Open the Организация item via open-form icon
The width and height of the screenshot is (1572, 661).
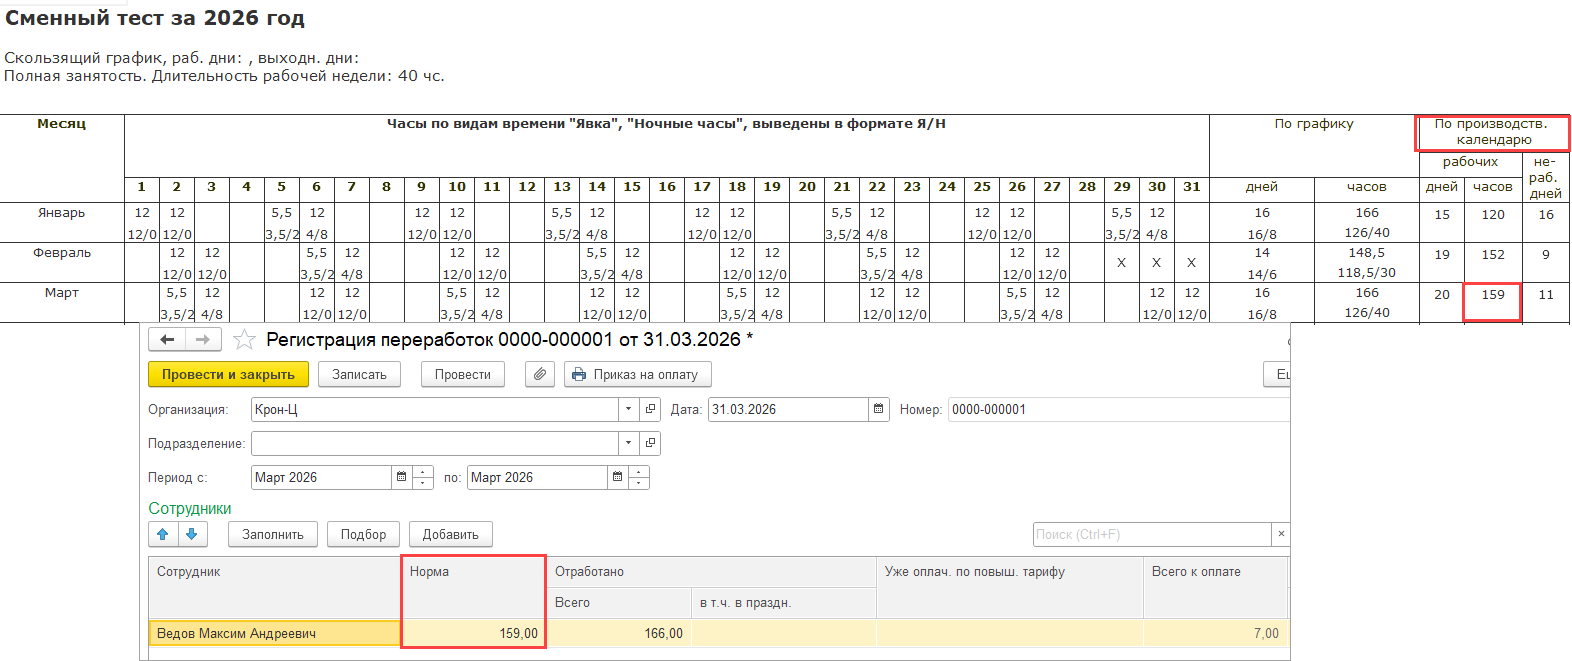[x=650, y=409]
